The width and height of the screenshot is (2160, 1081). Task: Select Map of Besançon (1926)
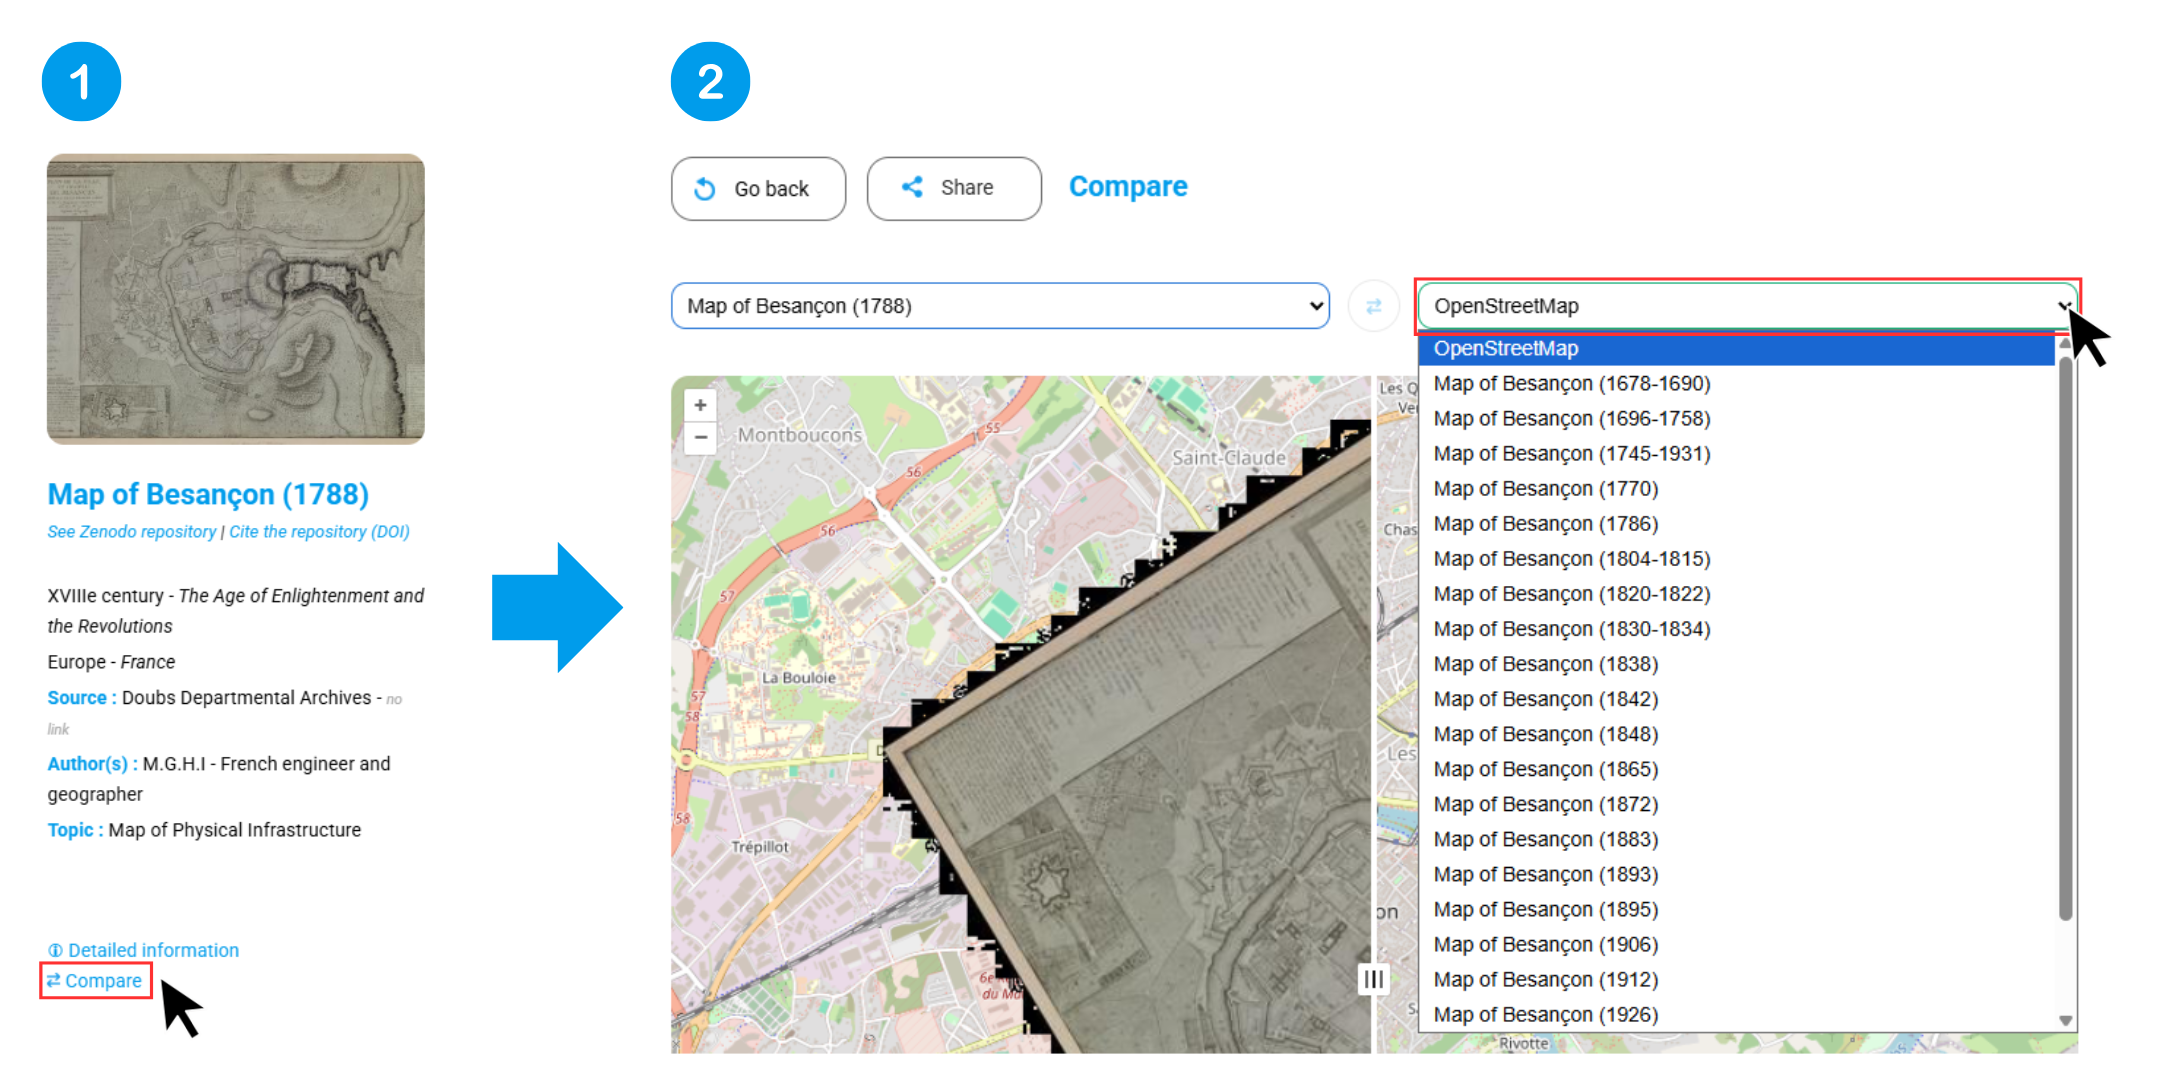coord(1736,1014)
